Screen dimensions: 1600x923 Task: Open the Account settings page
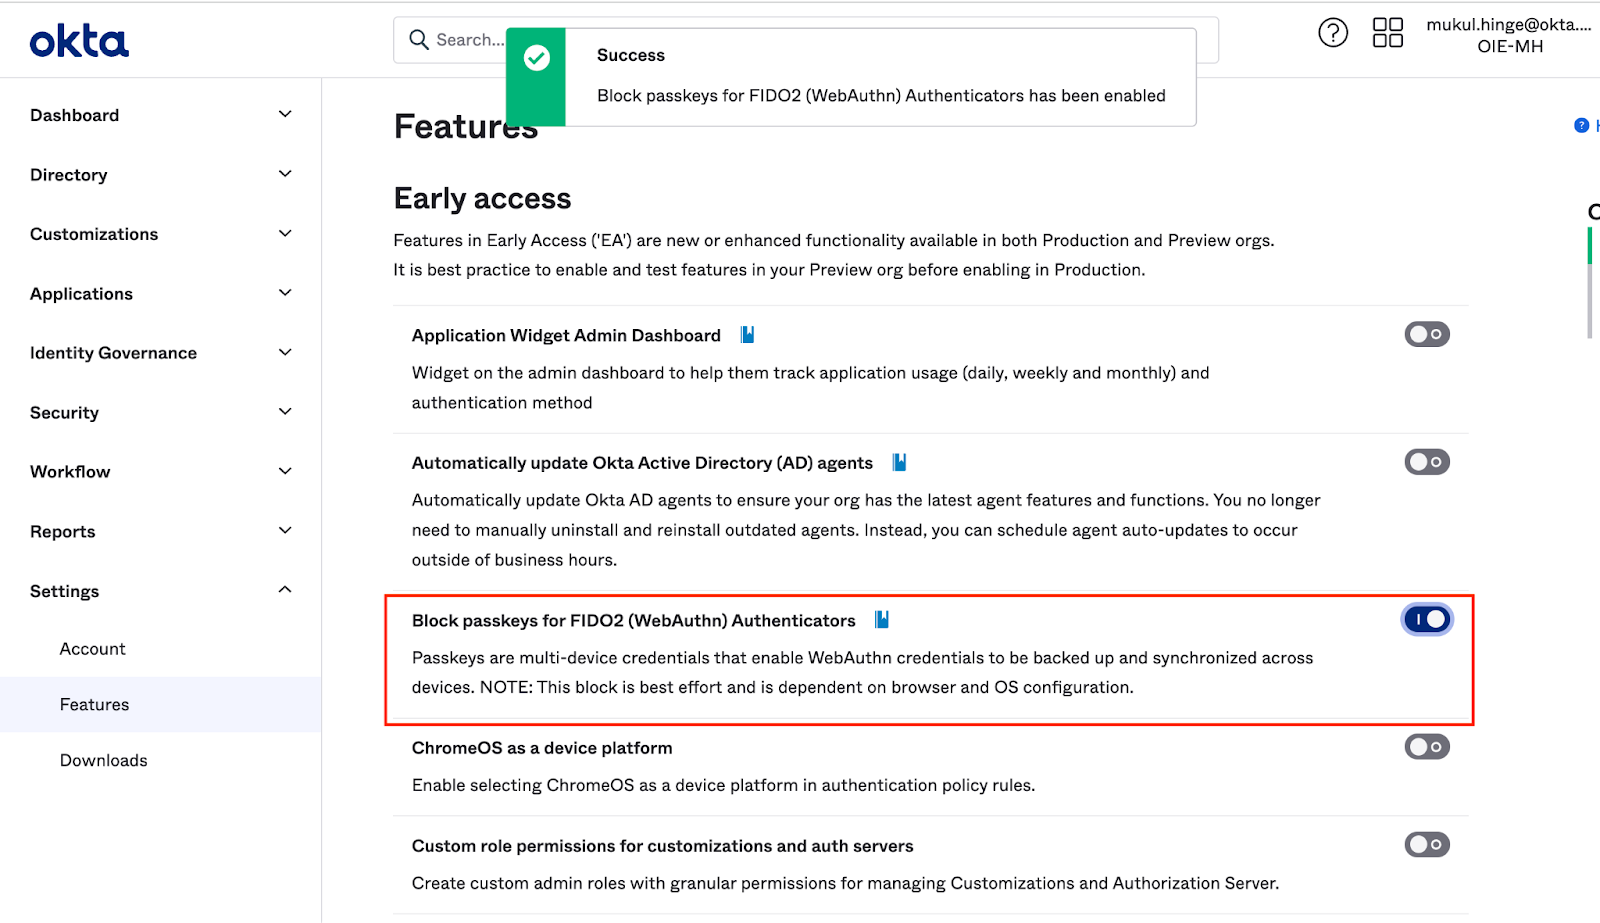pos(92,648)
